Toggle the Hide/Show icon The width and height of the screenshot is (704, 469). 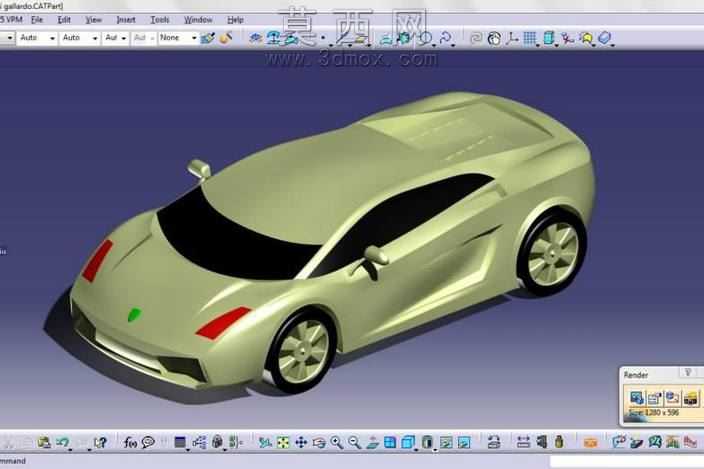pos(446,443)
